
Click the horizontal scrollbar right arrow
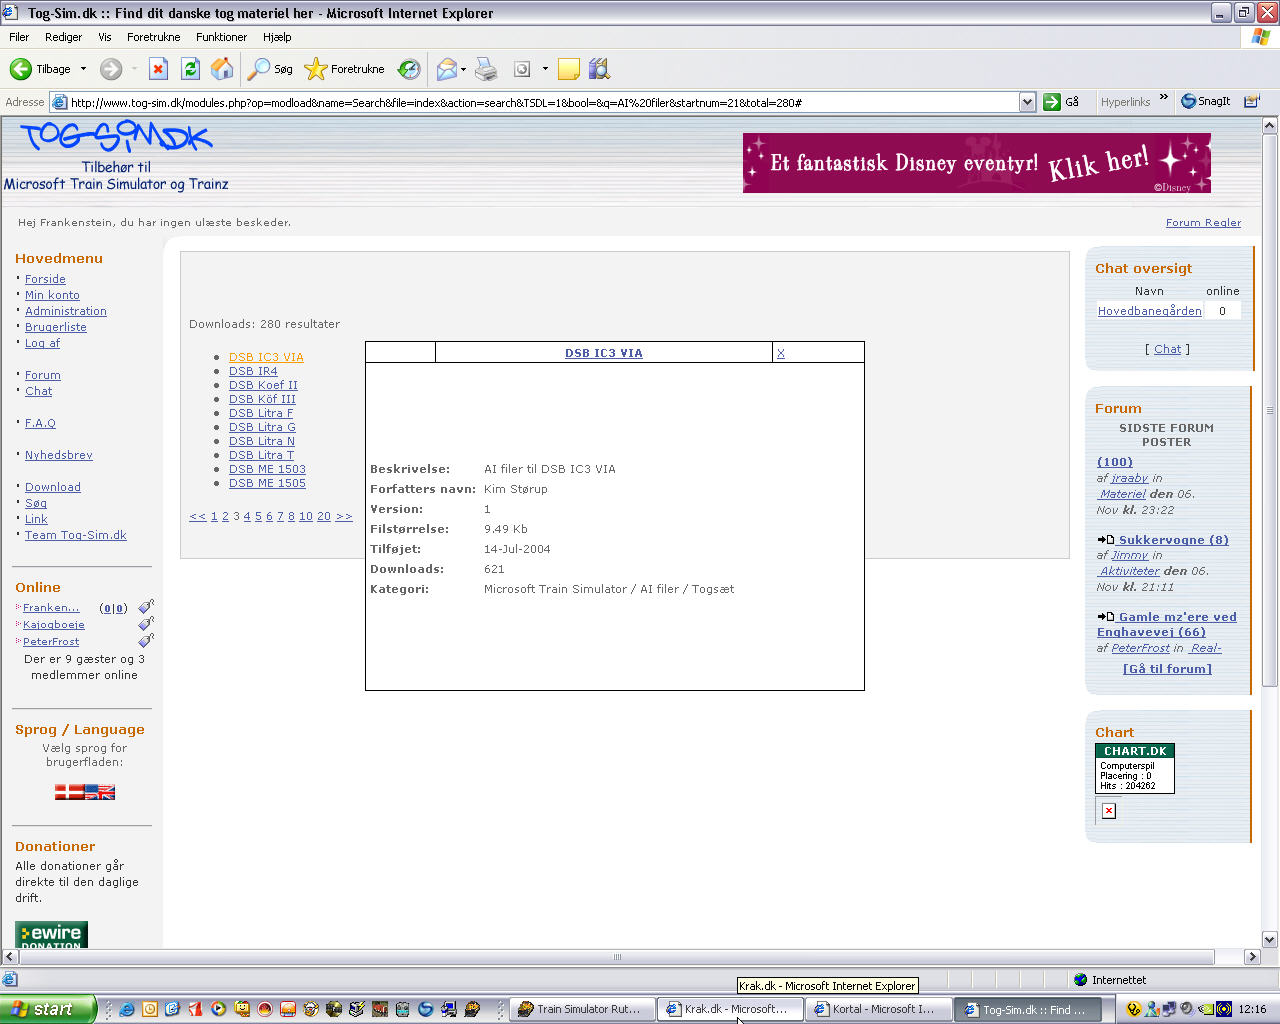(x=1252, y=957)
